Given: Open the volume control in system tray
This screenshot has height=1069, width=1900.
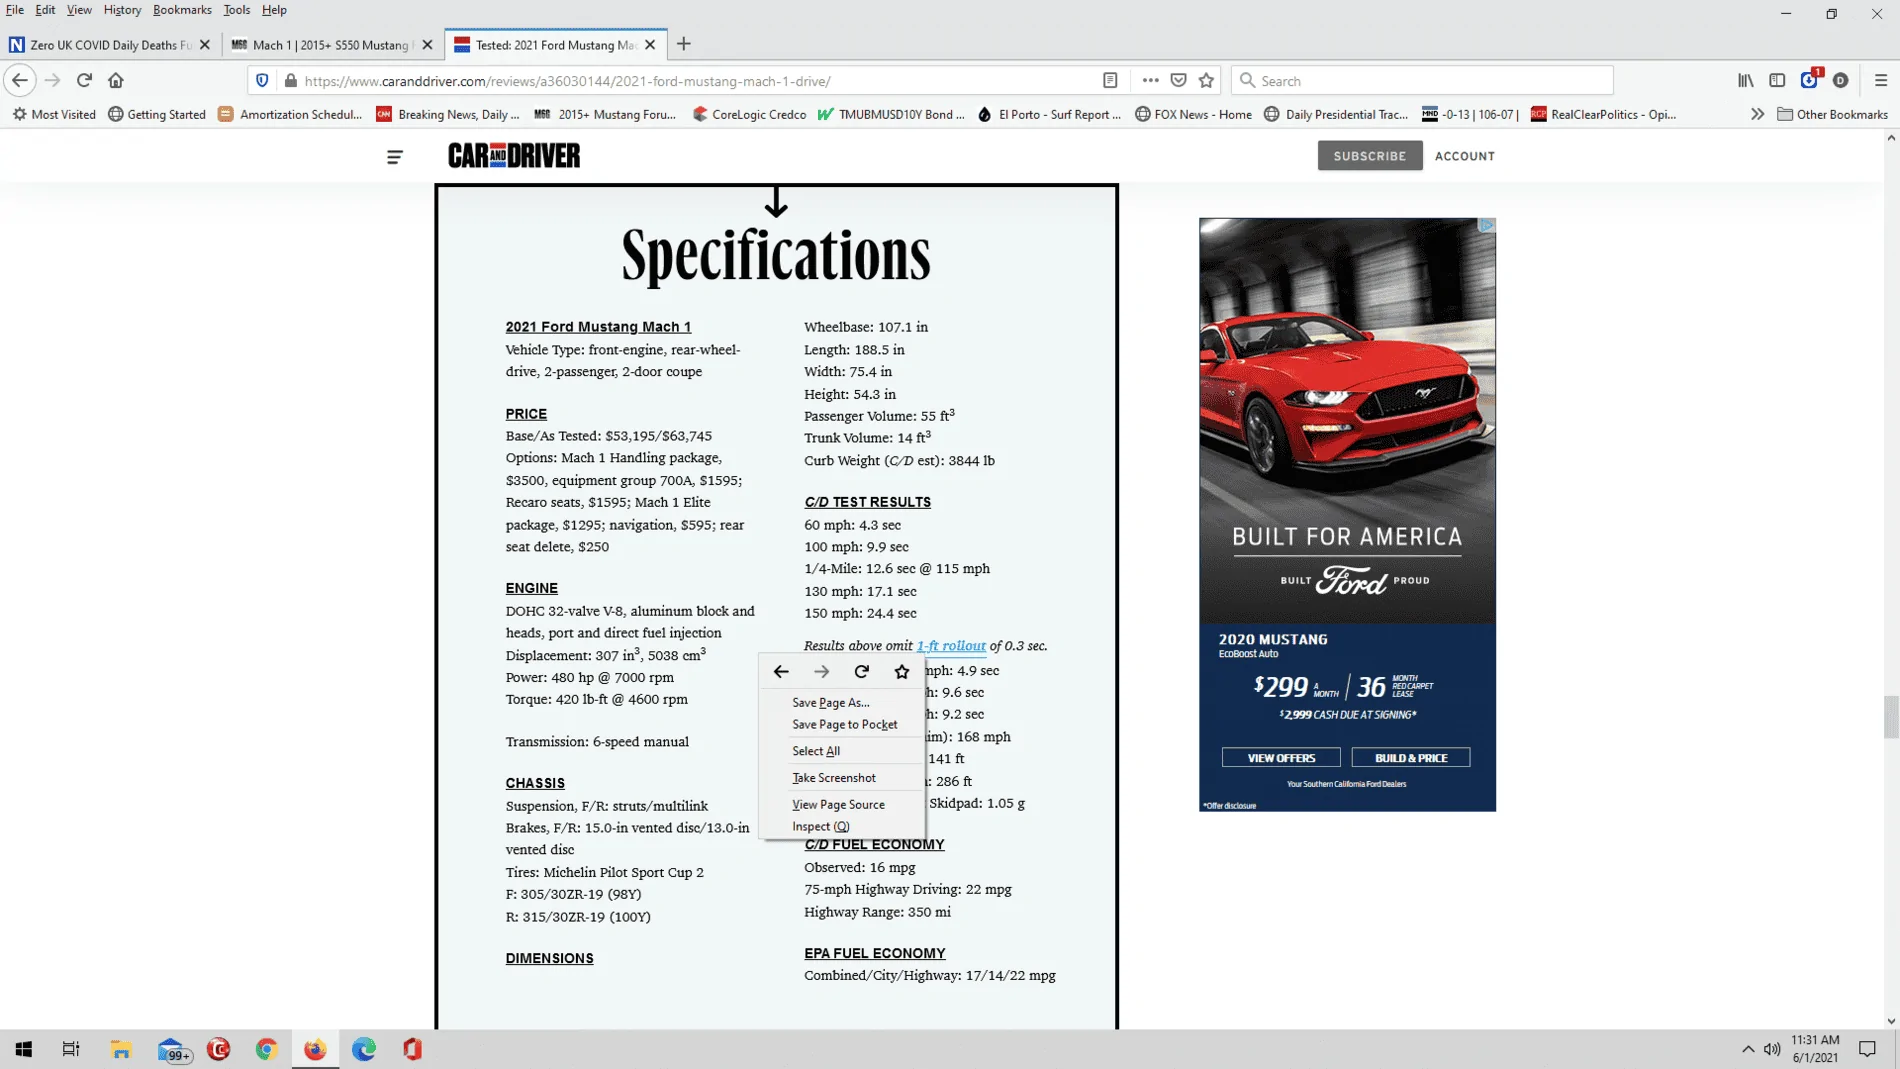Looking at the screenshot, I should tap(1772, 1049).
